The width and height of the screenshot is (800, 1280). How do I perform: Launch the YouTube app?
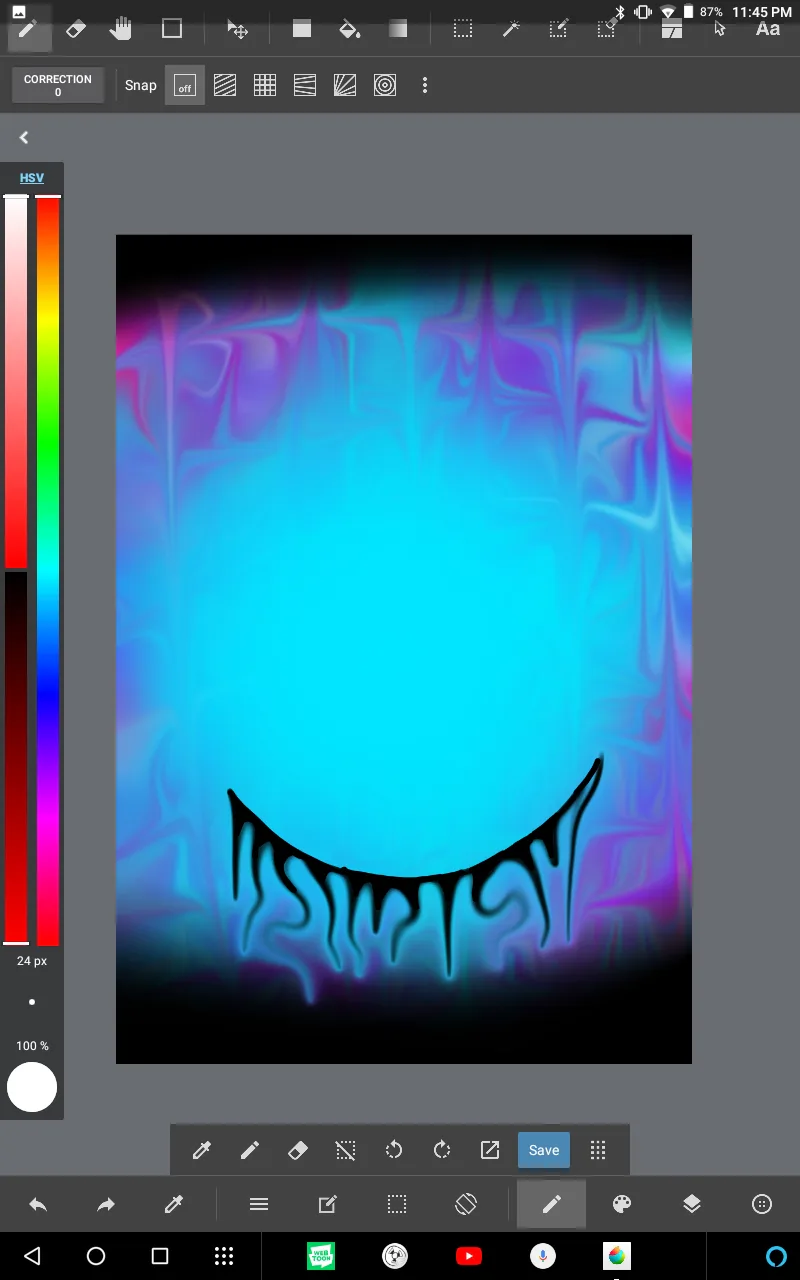coord(469,1256)
